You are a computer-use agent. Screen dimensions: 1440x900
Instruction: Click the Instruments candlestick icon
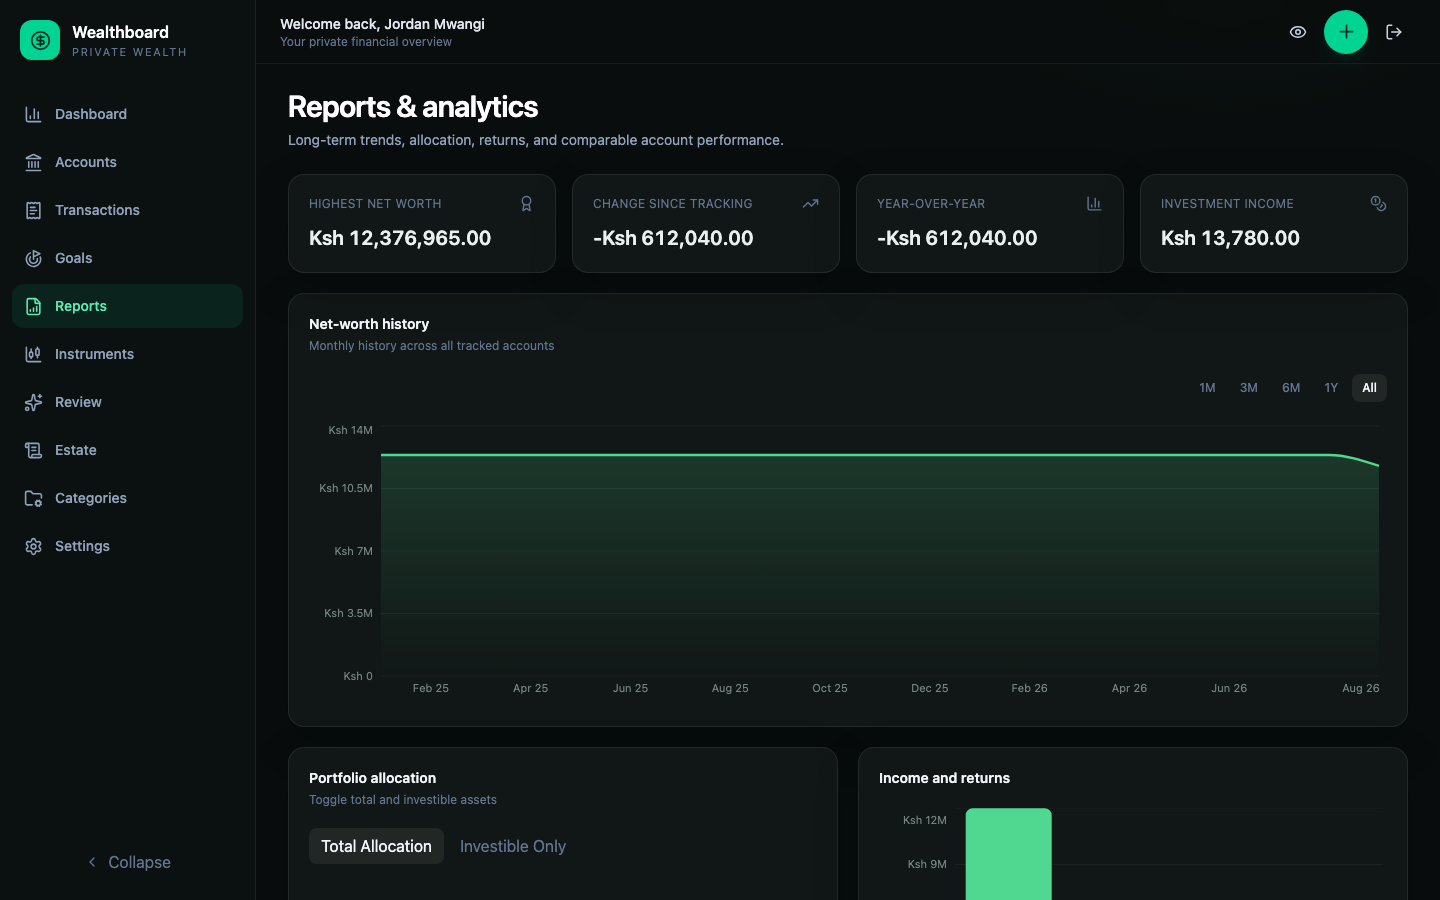click(x=33, y=354)
